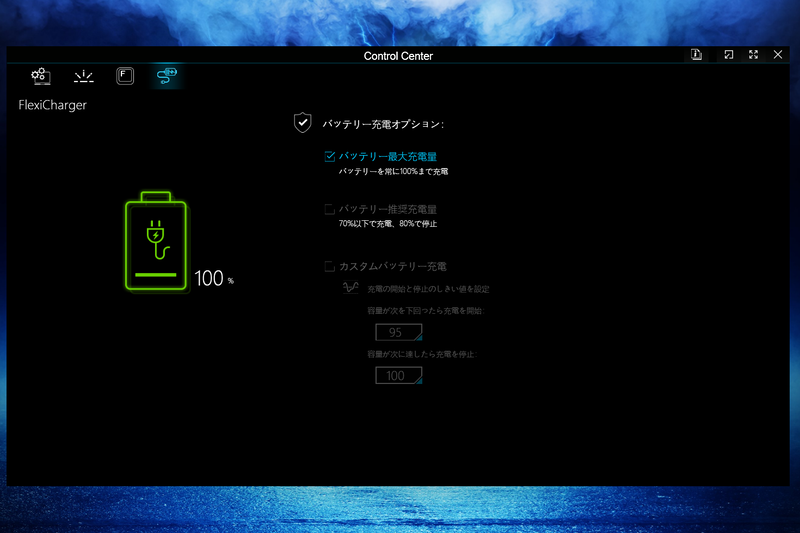The width and height of the screenshot is (800, 533).
Task: Click the バッテリーを常に100%まで充電 description
Action: [x=393, y=171]
